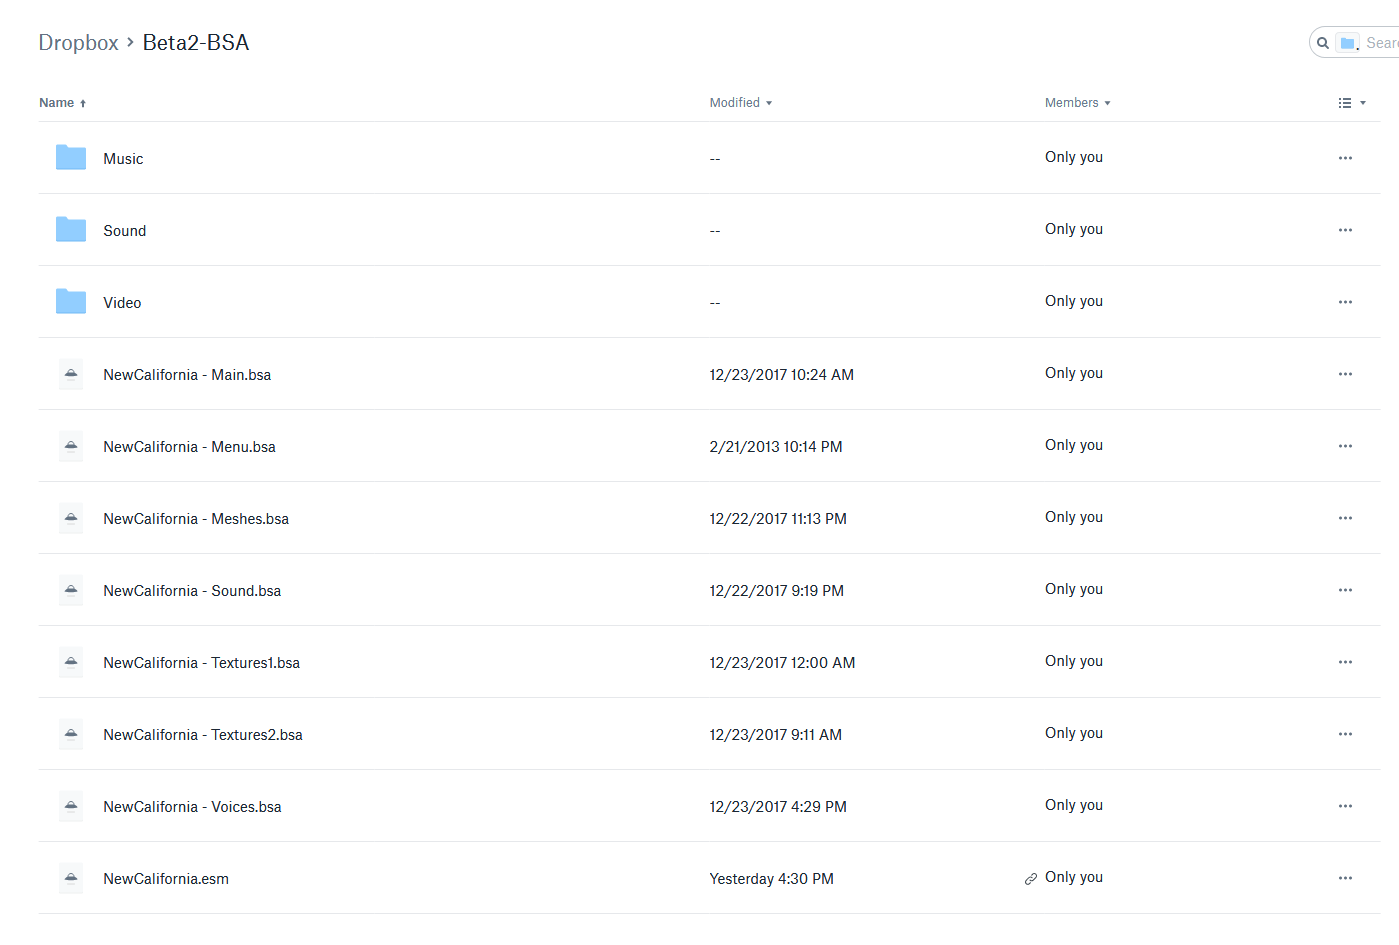Viewport: 1399px width, 945px height.
Task: Click 'Only you' in the Music row
Action: tap(1074, 157)
